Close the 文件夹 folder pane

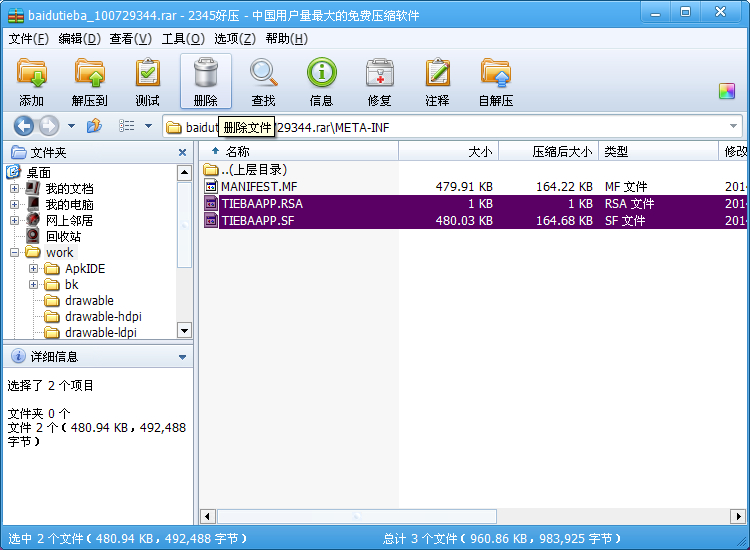(182, 153)
